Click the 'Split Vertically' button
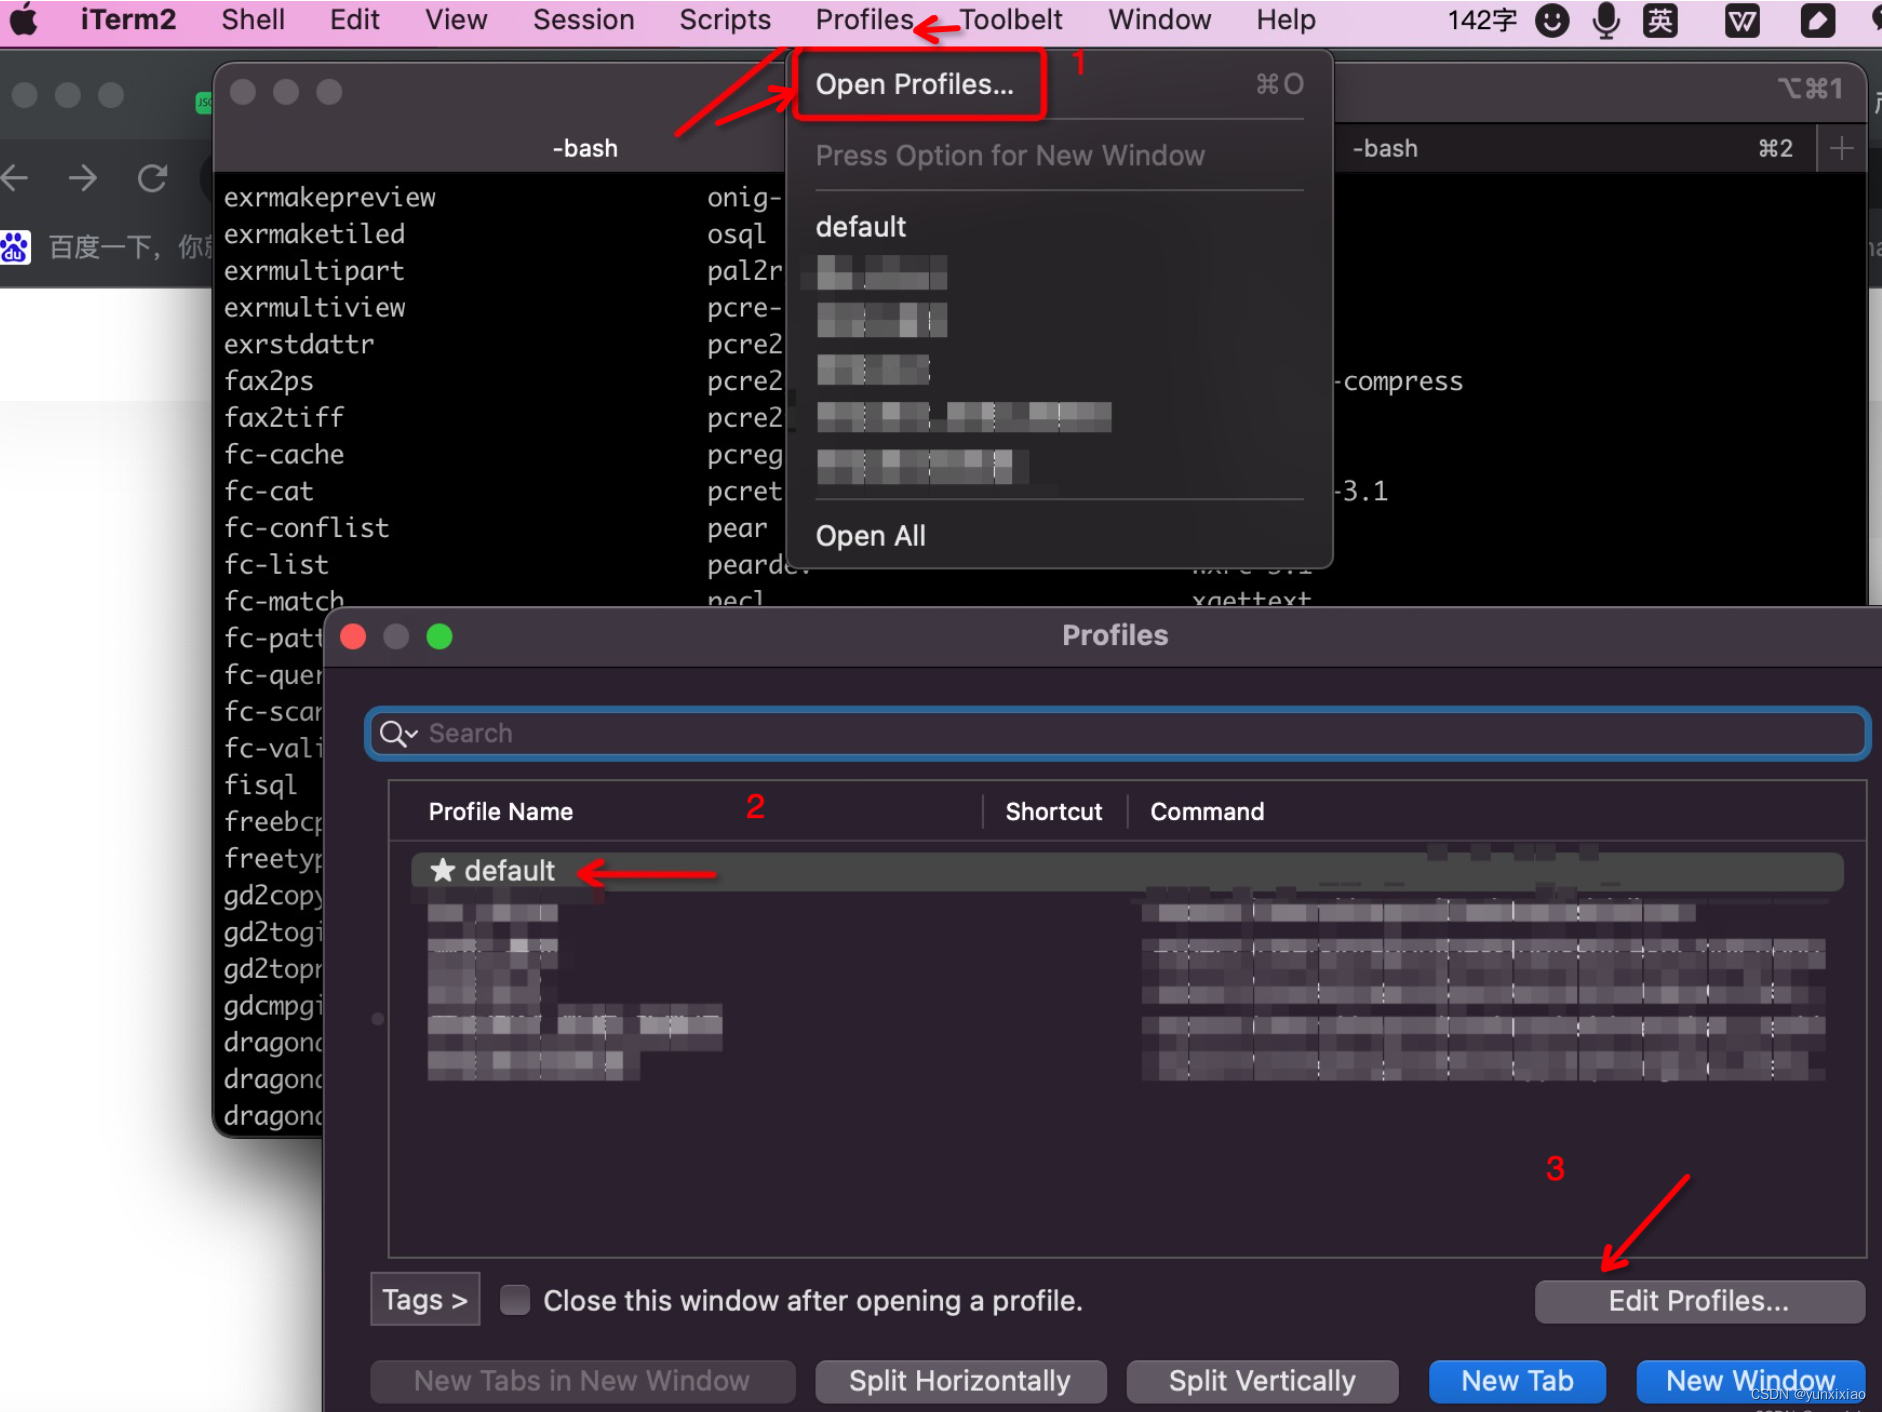This screenshot has width=1882, height=1412. click(1262, 1380)
